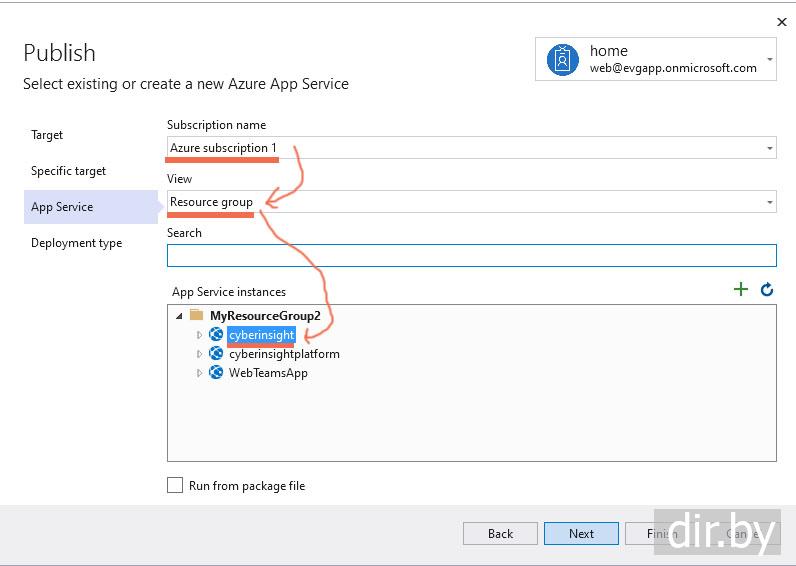The height and width of the screenshot is (566, 796).
Task: Click the cyberinsightplatform globe icon
Action: 216,354
